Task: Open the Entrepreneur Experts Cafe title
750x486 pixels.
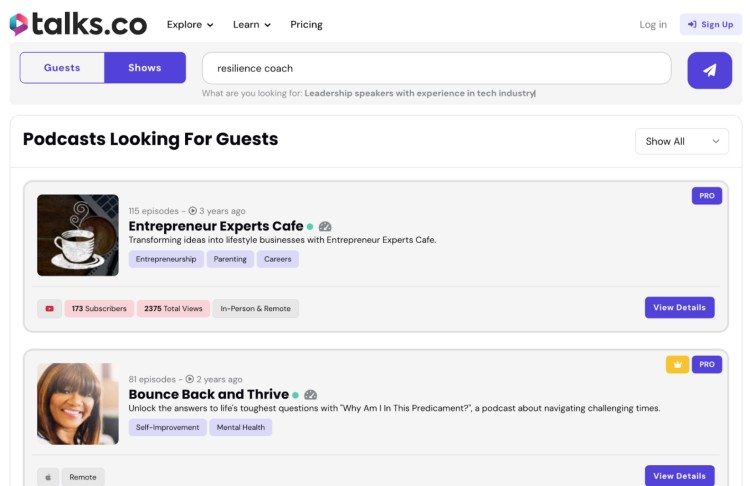Action: 216,226
